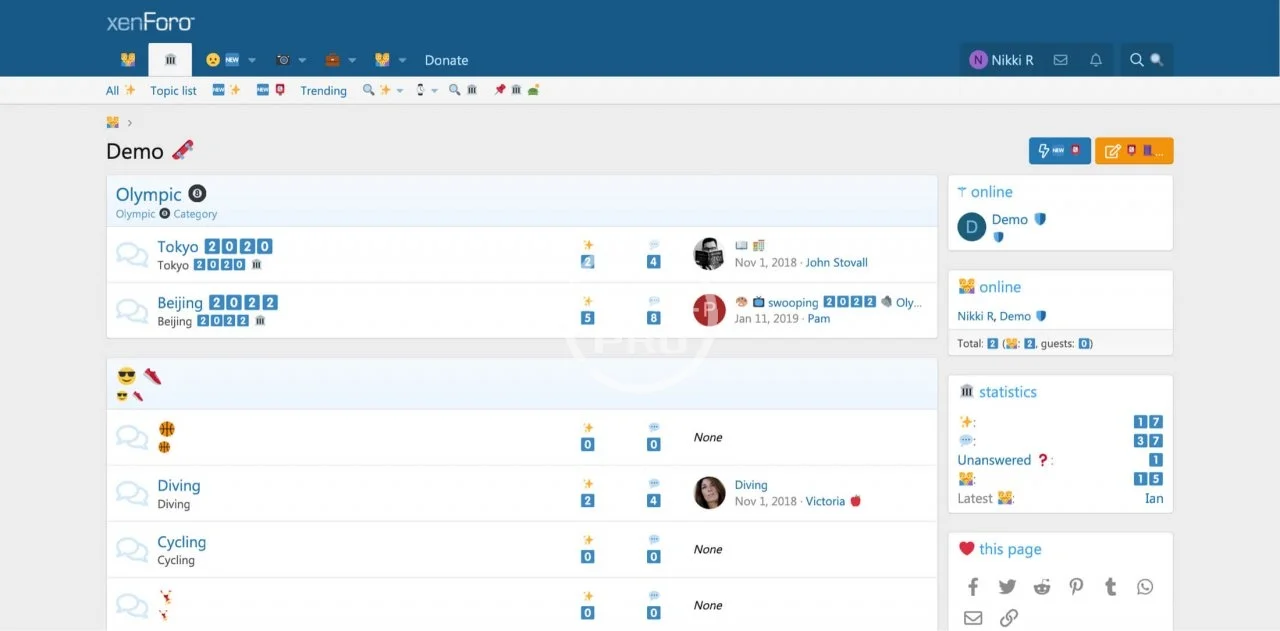Click the blue lightning new posts button
The width and height of the screenshot is (1280, 631).
click(x=1059, y=151)
